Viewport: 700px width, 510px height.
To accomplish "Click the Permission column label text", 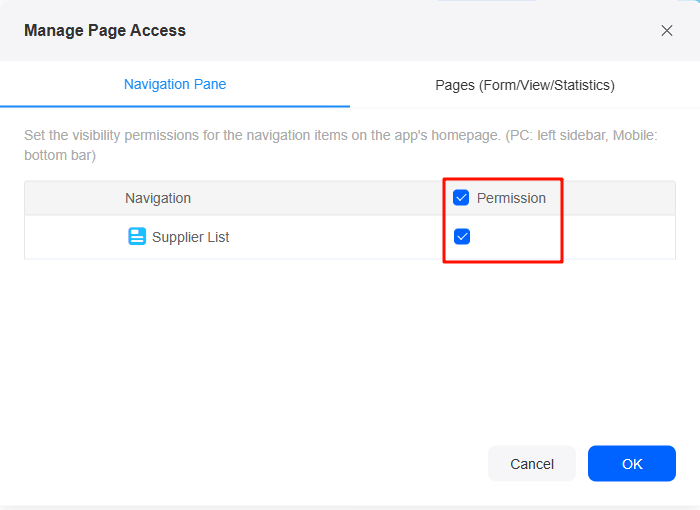I will [511, 198].
